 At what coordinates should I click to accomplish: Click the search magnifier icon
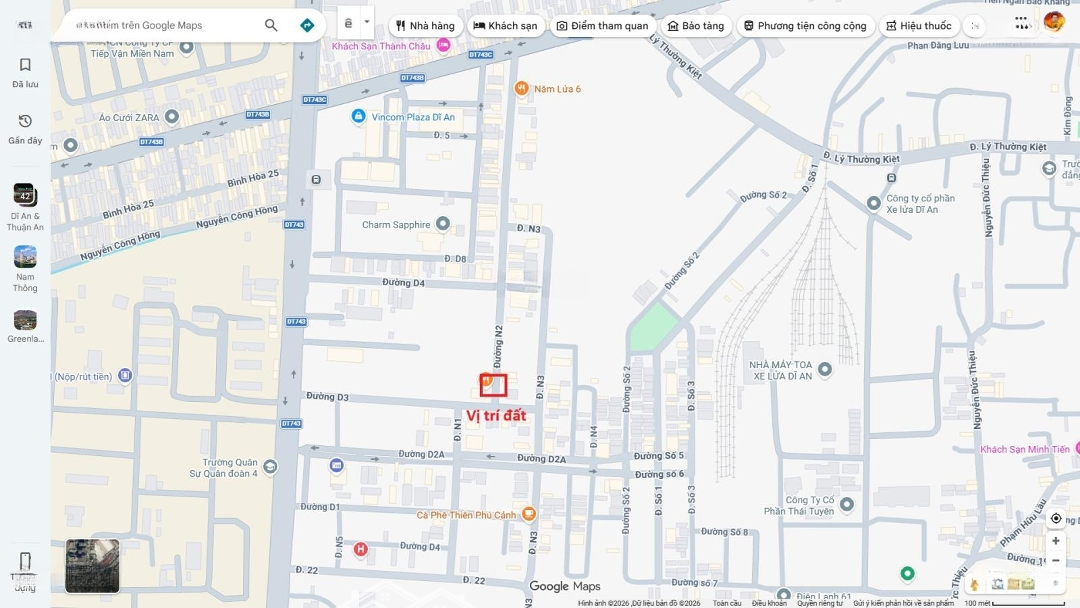(x=271, y=25)
